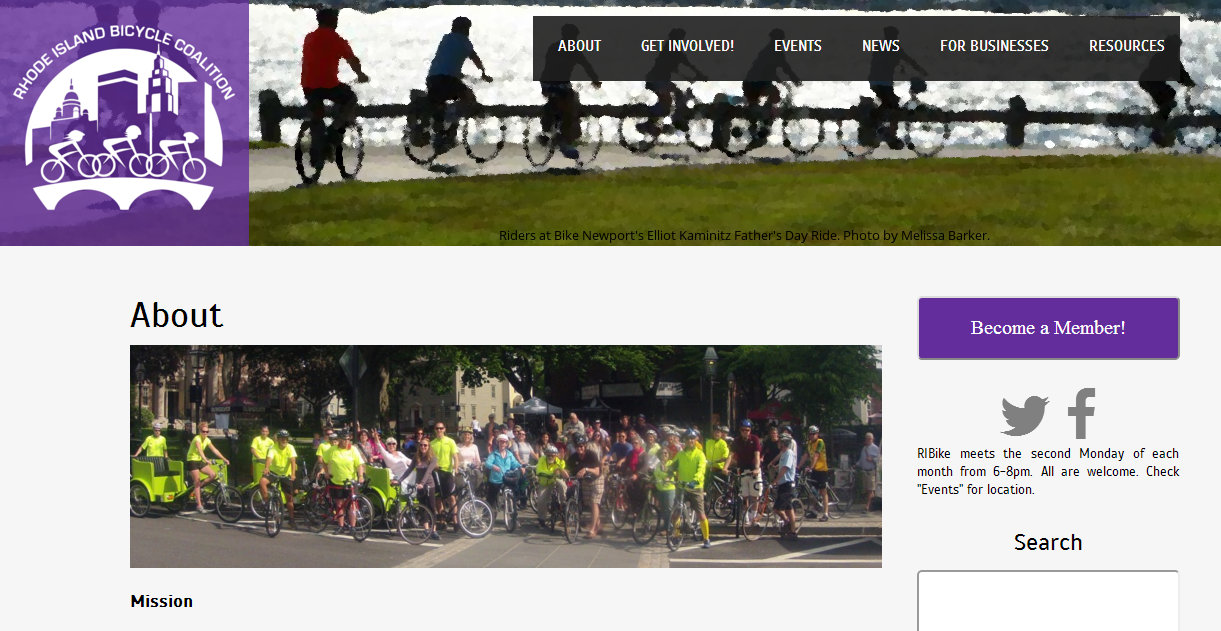Click the Rhode Island Bicycle Coalition logo
Screen dimensions: 1221x631
(124, 124)
